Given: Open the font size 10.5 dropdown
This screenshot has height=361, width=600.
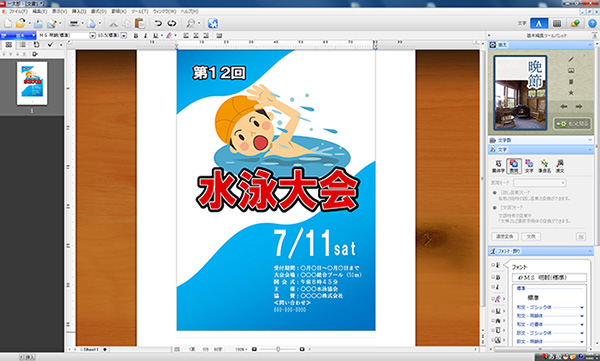Looking at the screenshot, I should click(x=124, y=36).
